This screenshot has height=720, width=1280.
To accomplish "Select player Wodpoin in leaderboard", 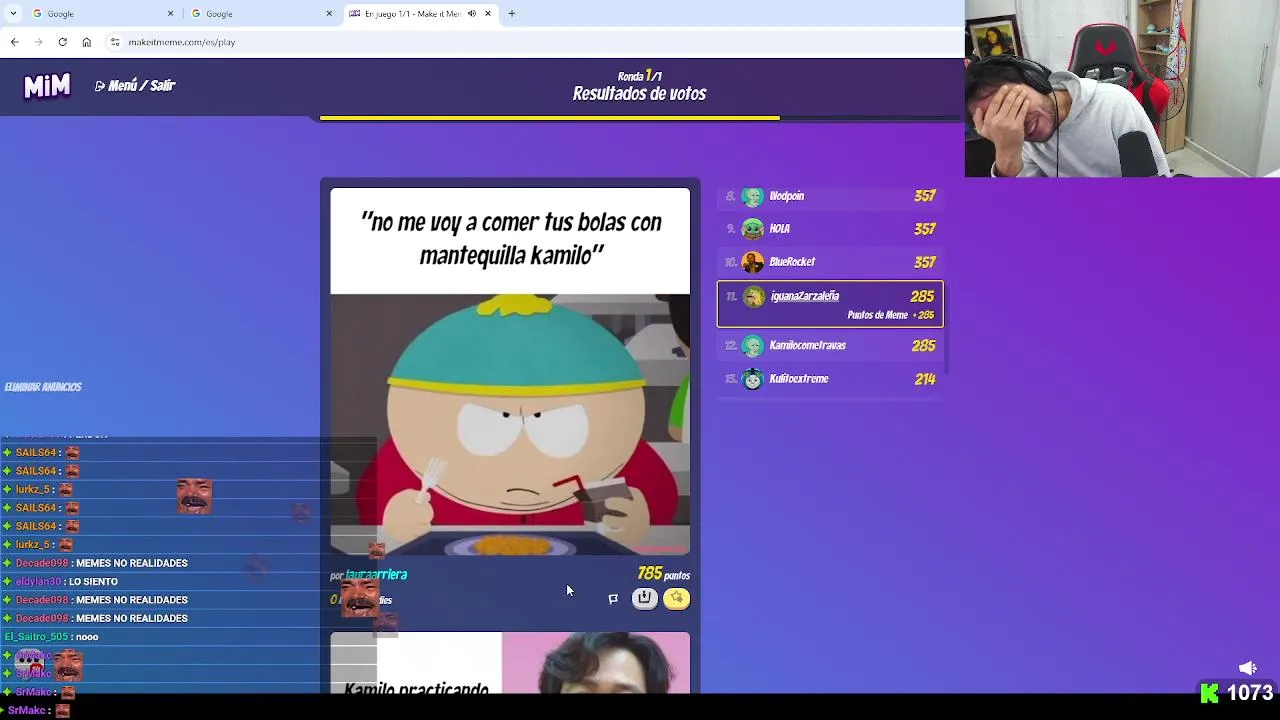I will [x=830, y=196].
